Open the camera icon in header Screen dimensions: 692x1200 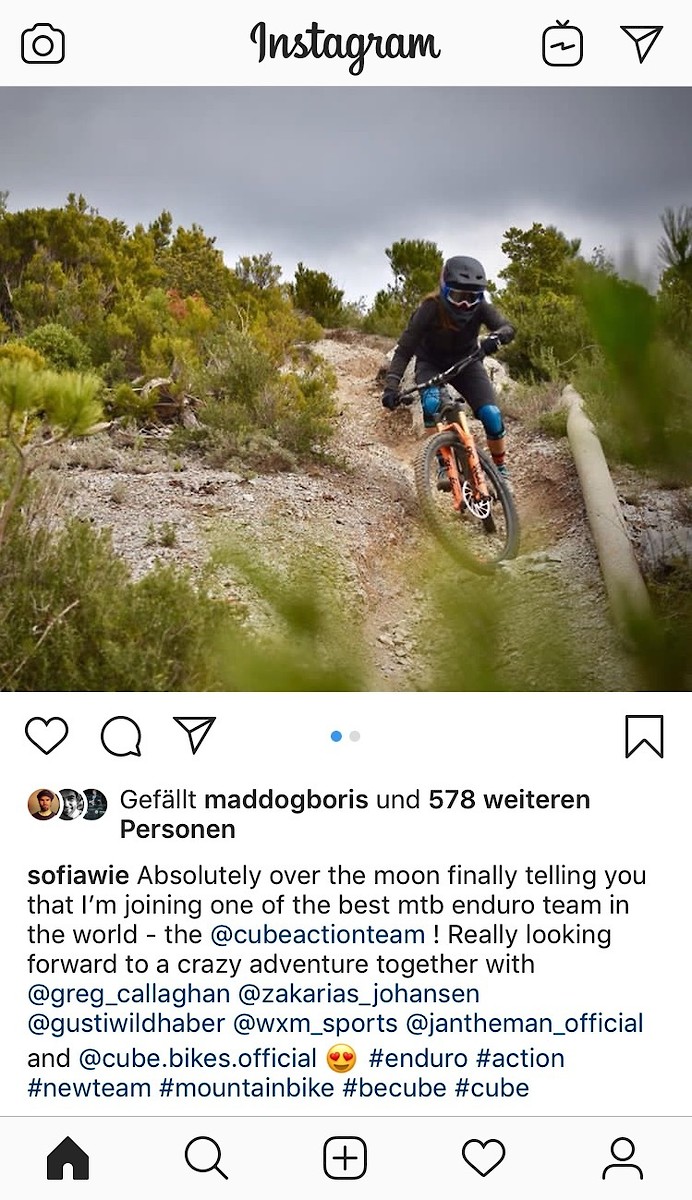tap(43, 44)
